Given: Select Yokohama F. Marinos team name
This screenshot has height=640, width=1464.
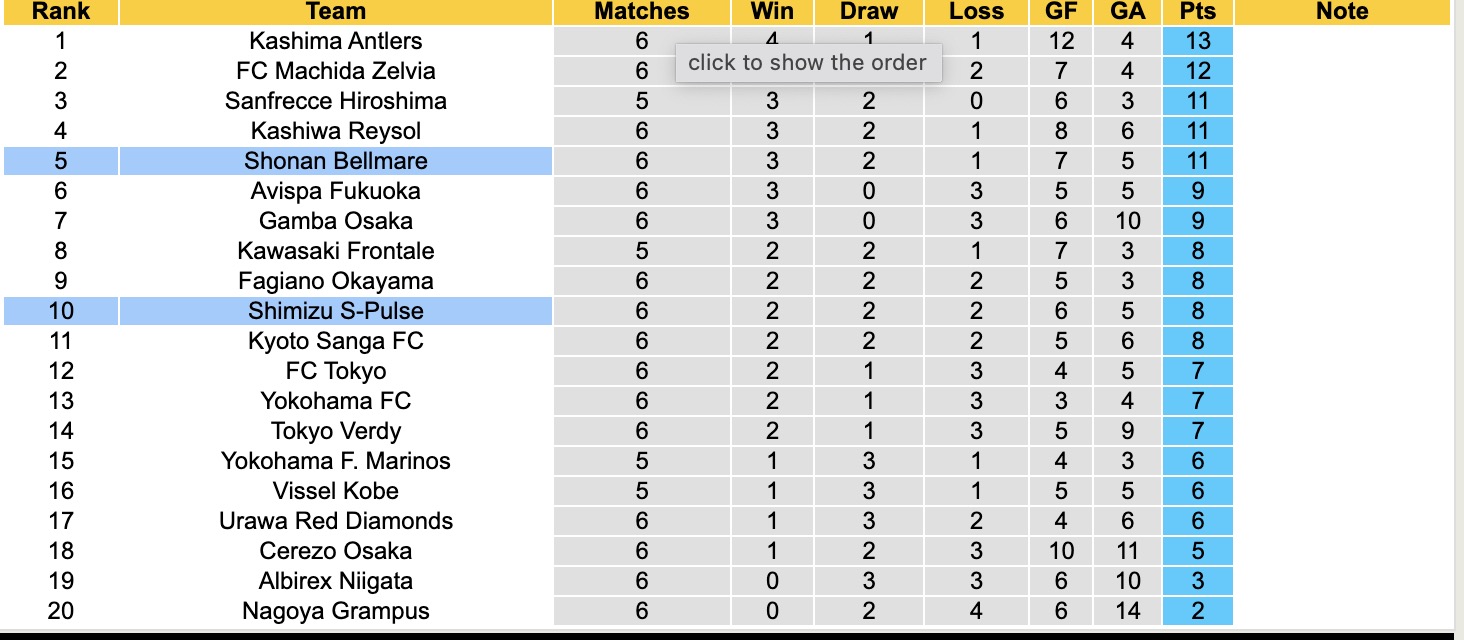Looking at the screenshot, I should (336, 461).
